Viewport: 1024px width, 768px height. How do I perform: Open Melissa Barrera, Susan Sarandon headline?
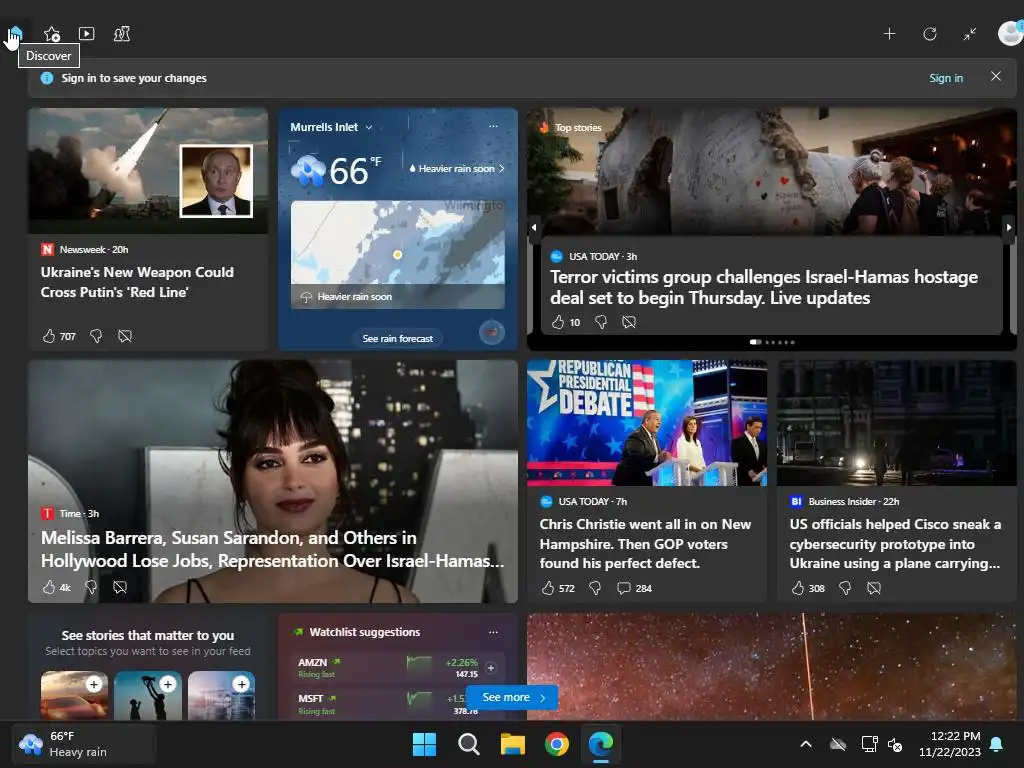point(272,549)
